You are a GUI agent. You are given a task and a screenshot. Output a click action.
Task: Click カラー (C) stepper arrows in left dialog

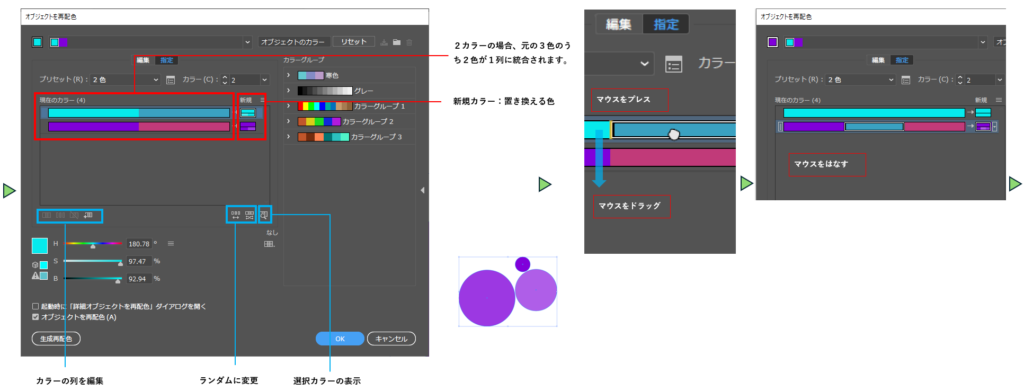(x=225, y=80)
